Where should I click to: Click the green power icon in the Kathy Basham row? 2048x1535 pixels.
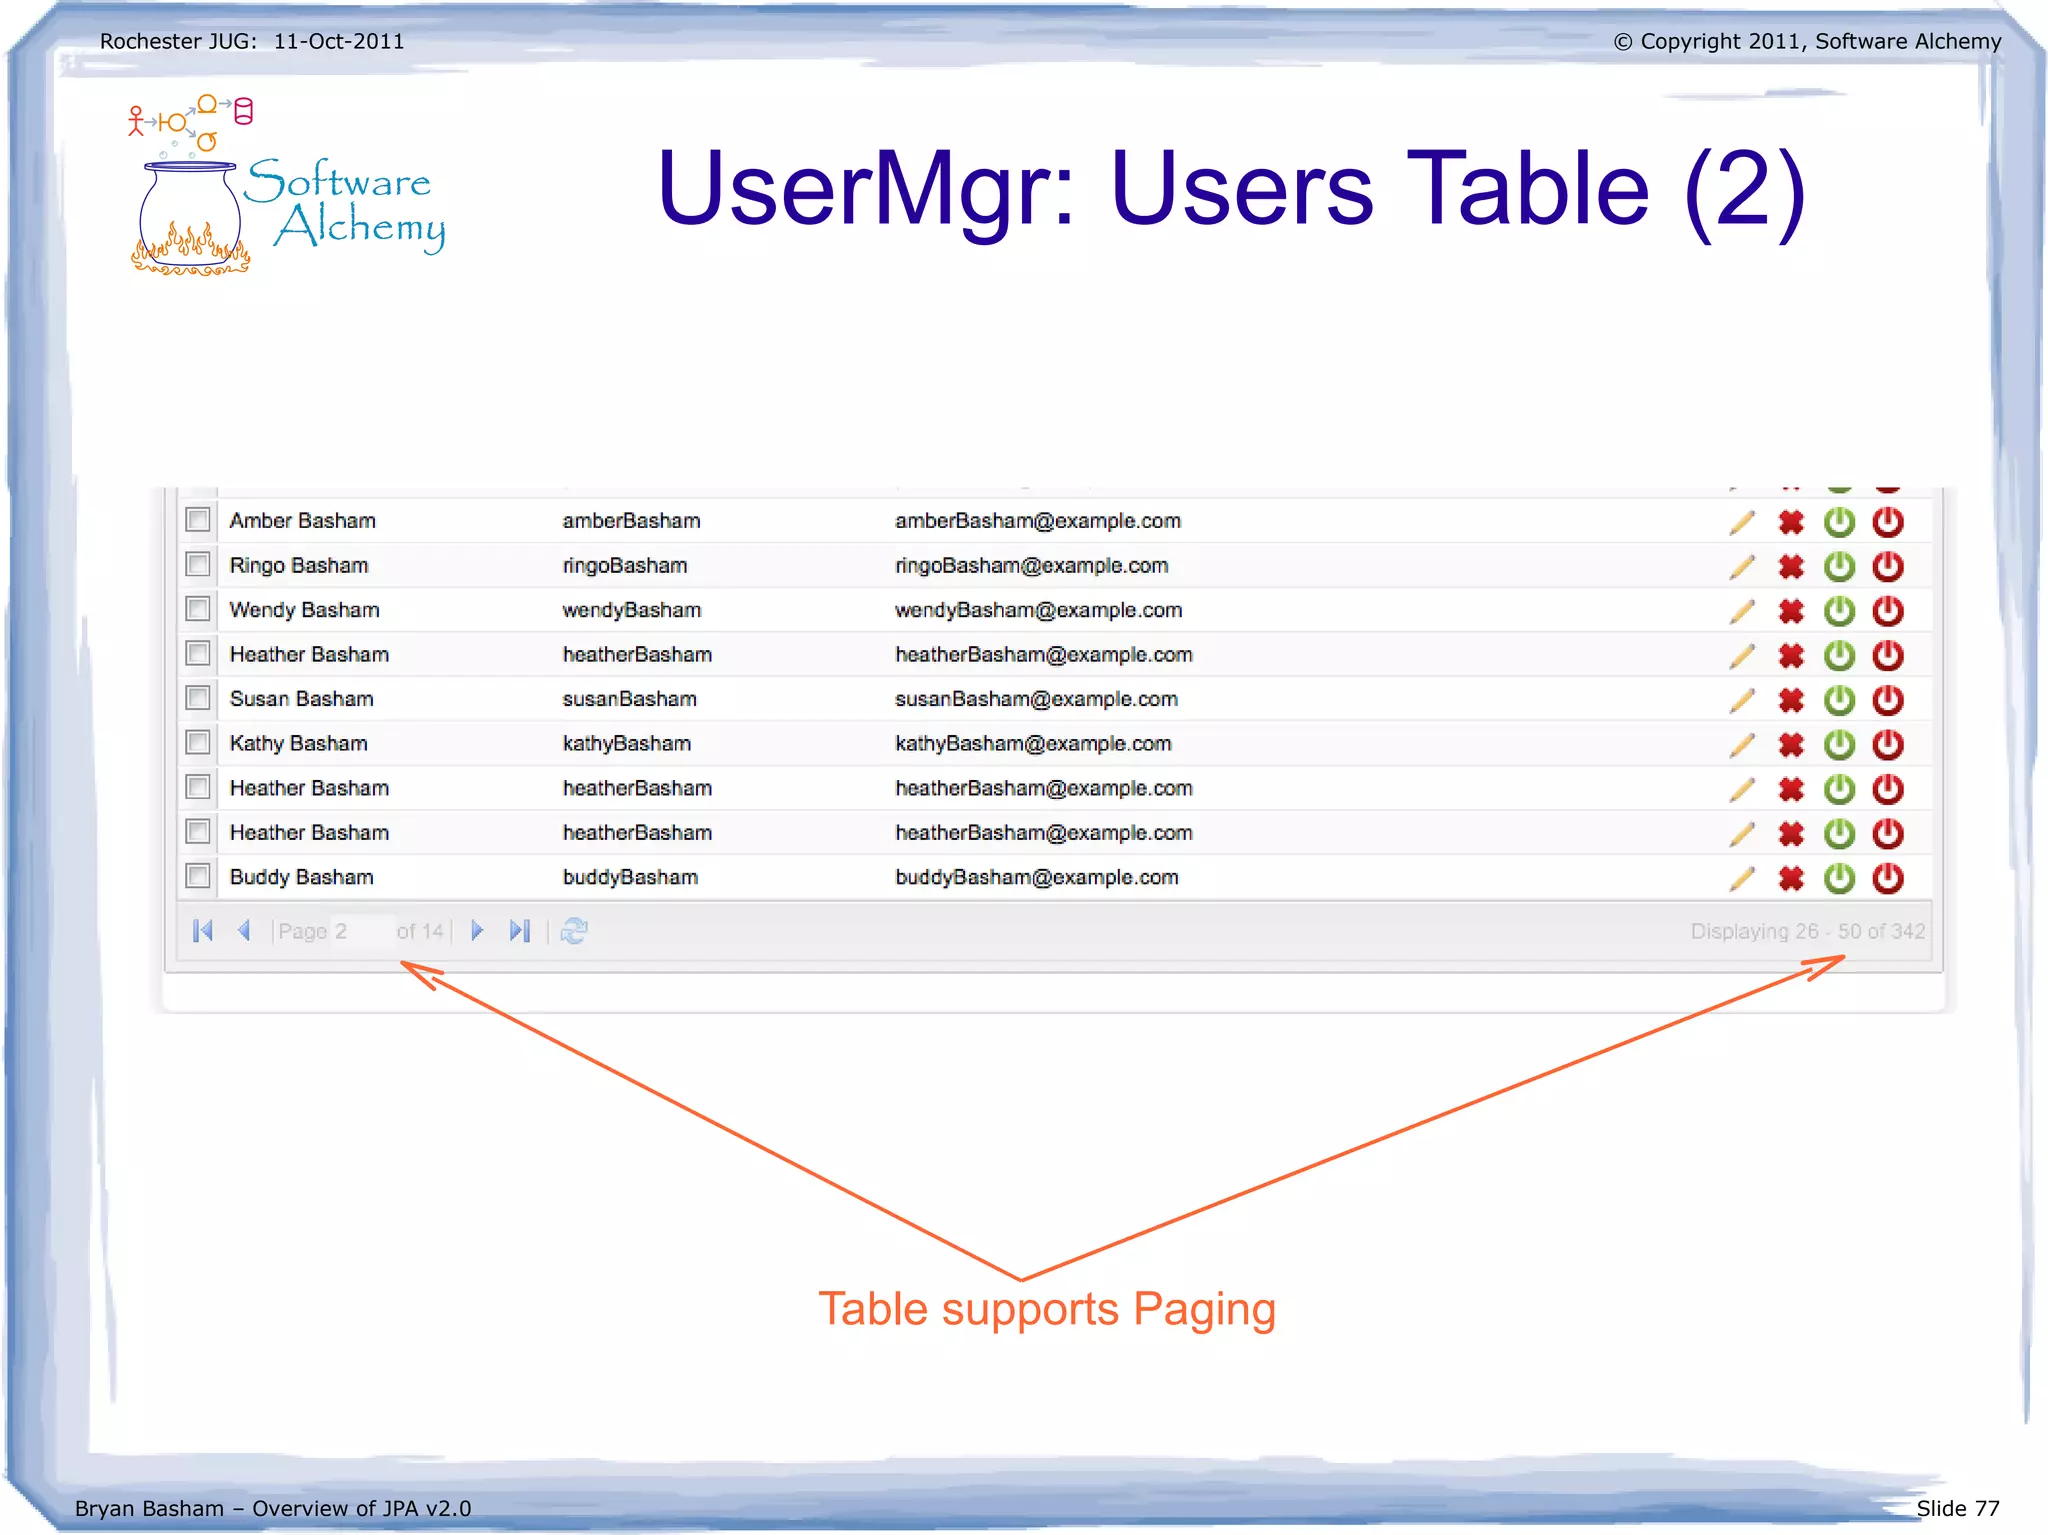[1839, 745]
